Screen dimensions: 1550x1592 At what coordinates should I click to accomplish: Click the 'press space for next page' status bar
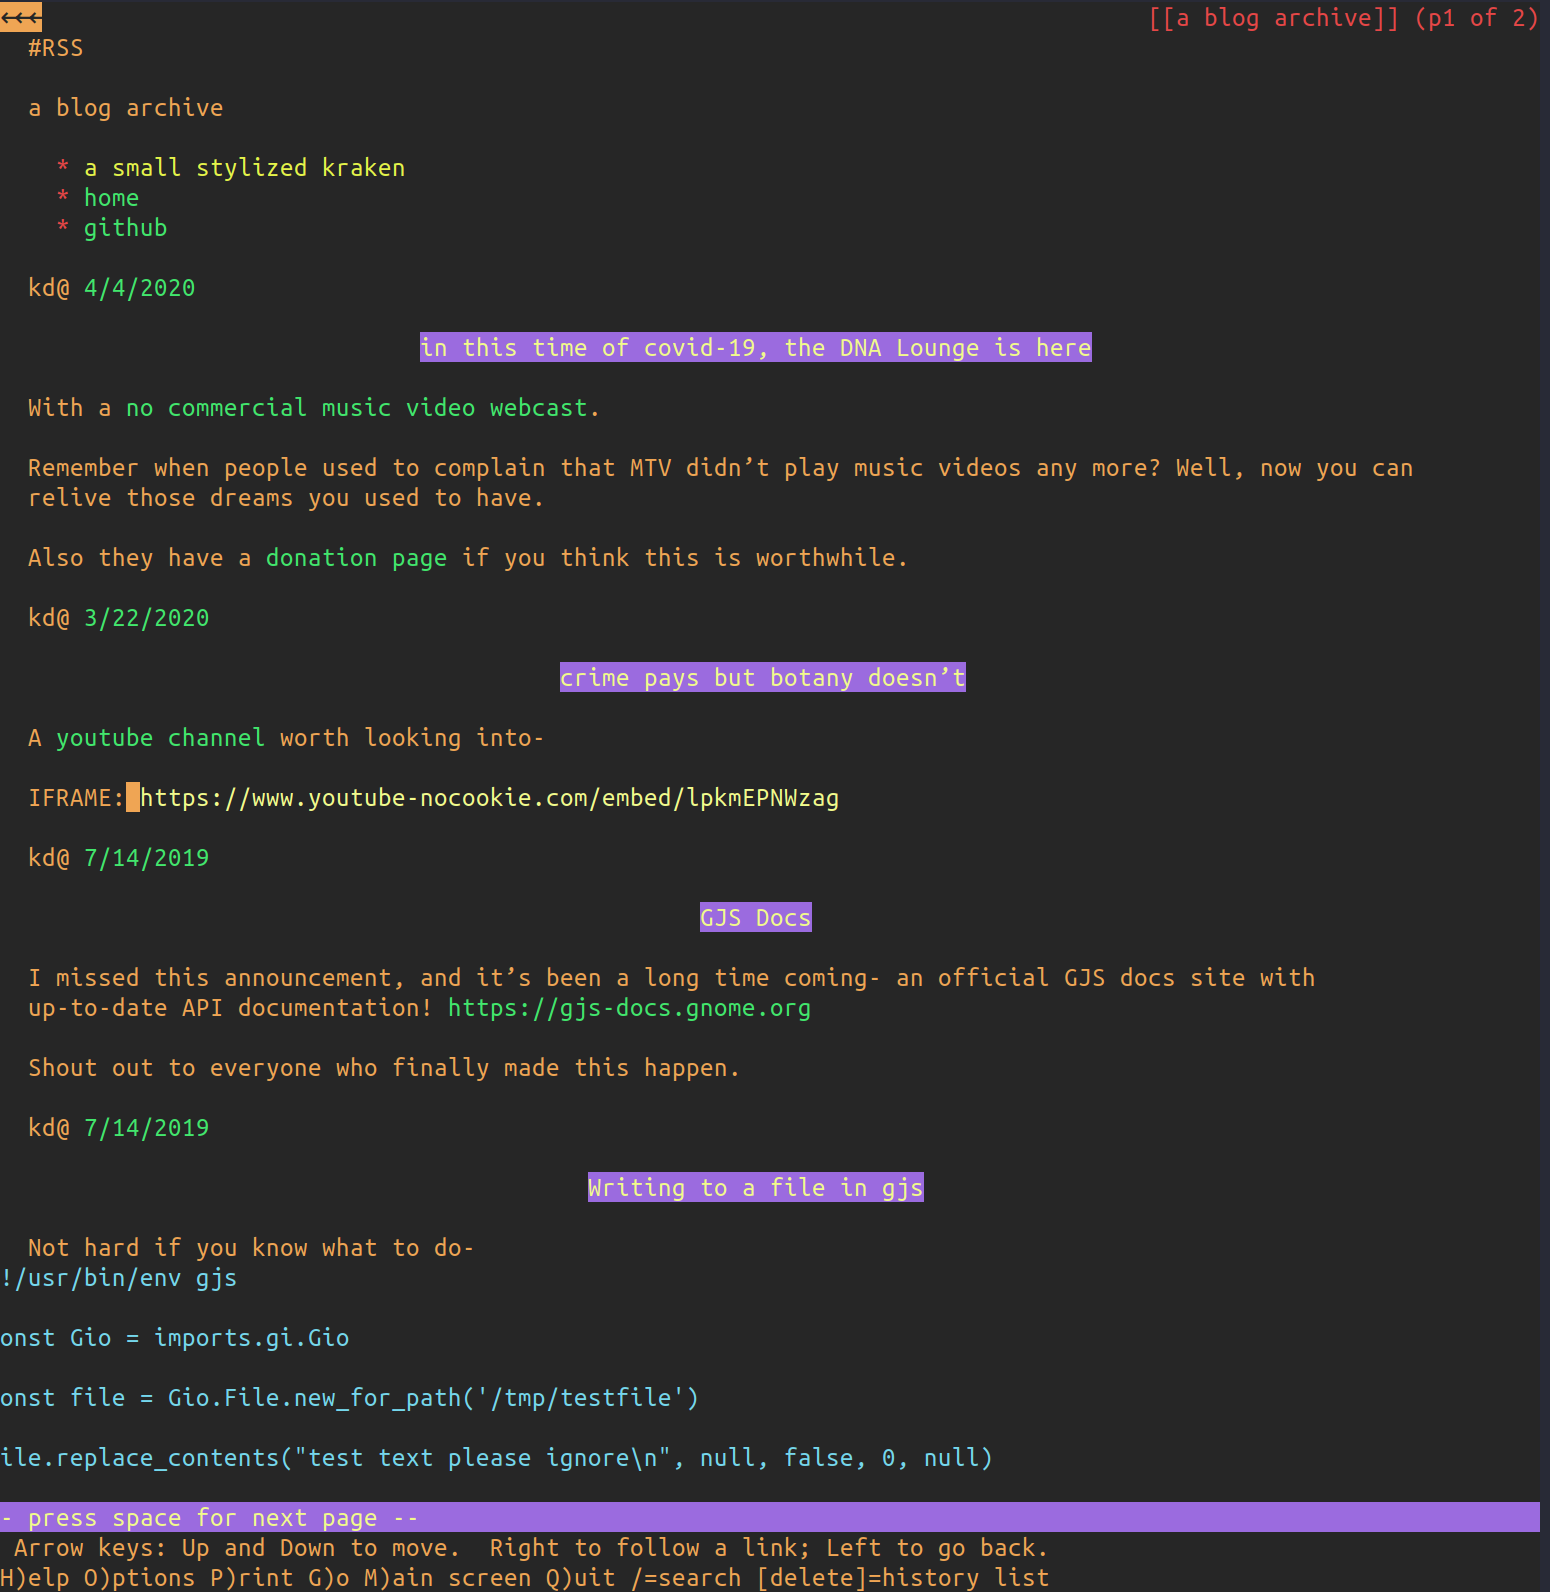coord(769,1517)
